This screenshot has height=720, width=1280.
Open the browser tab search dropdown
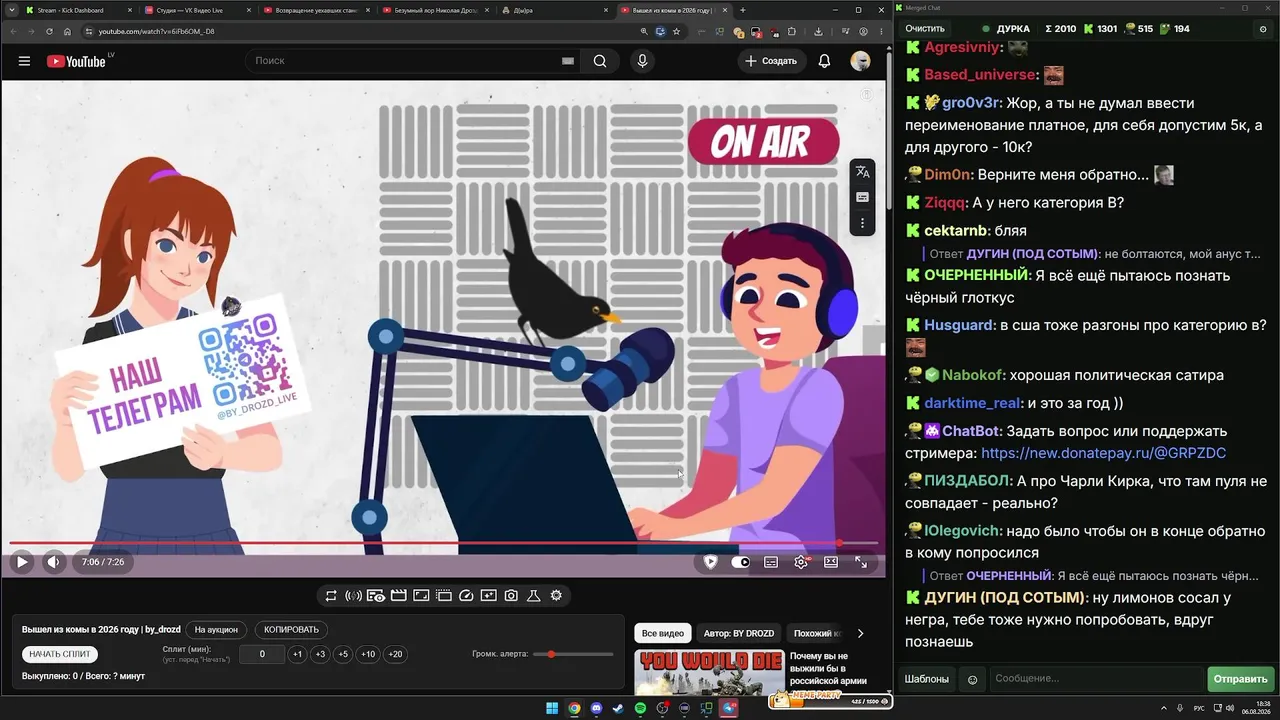click(10, 10)
